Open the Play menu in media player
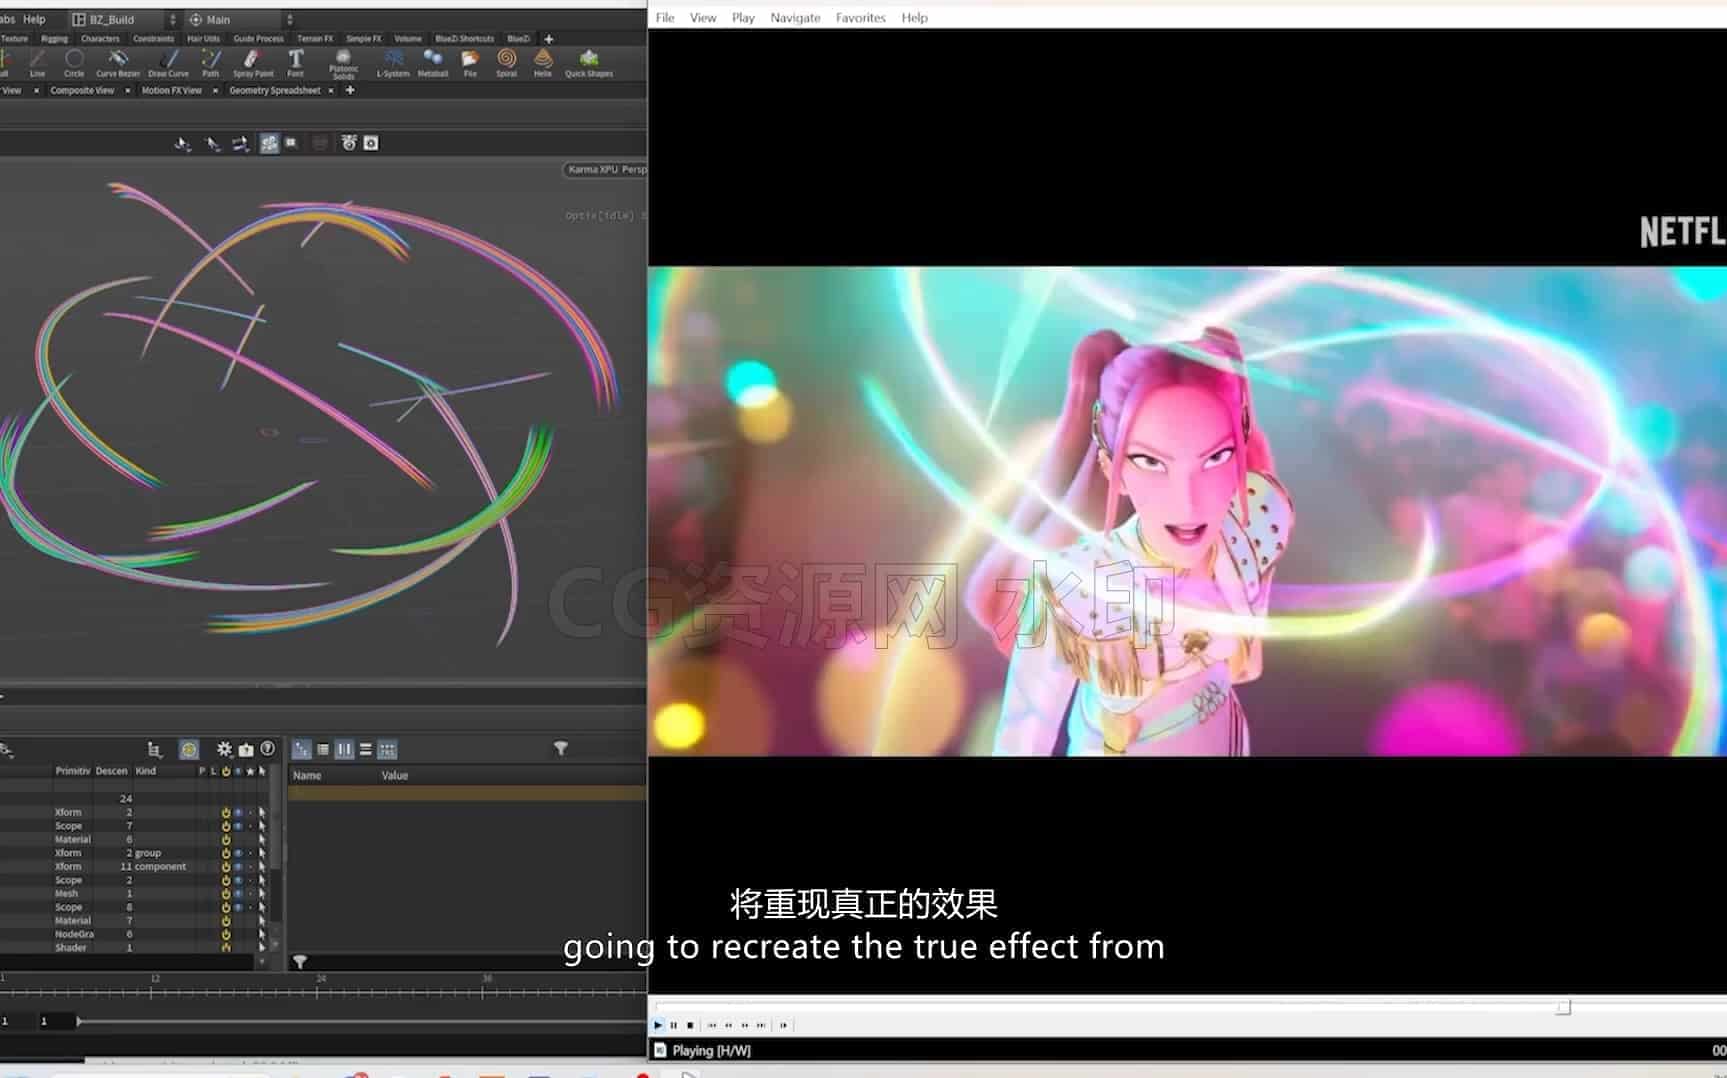Viewport: 1727px width, 1078px height. pos(743,18)
